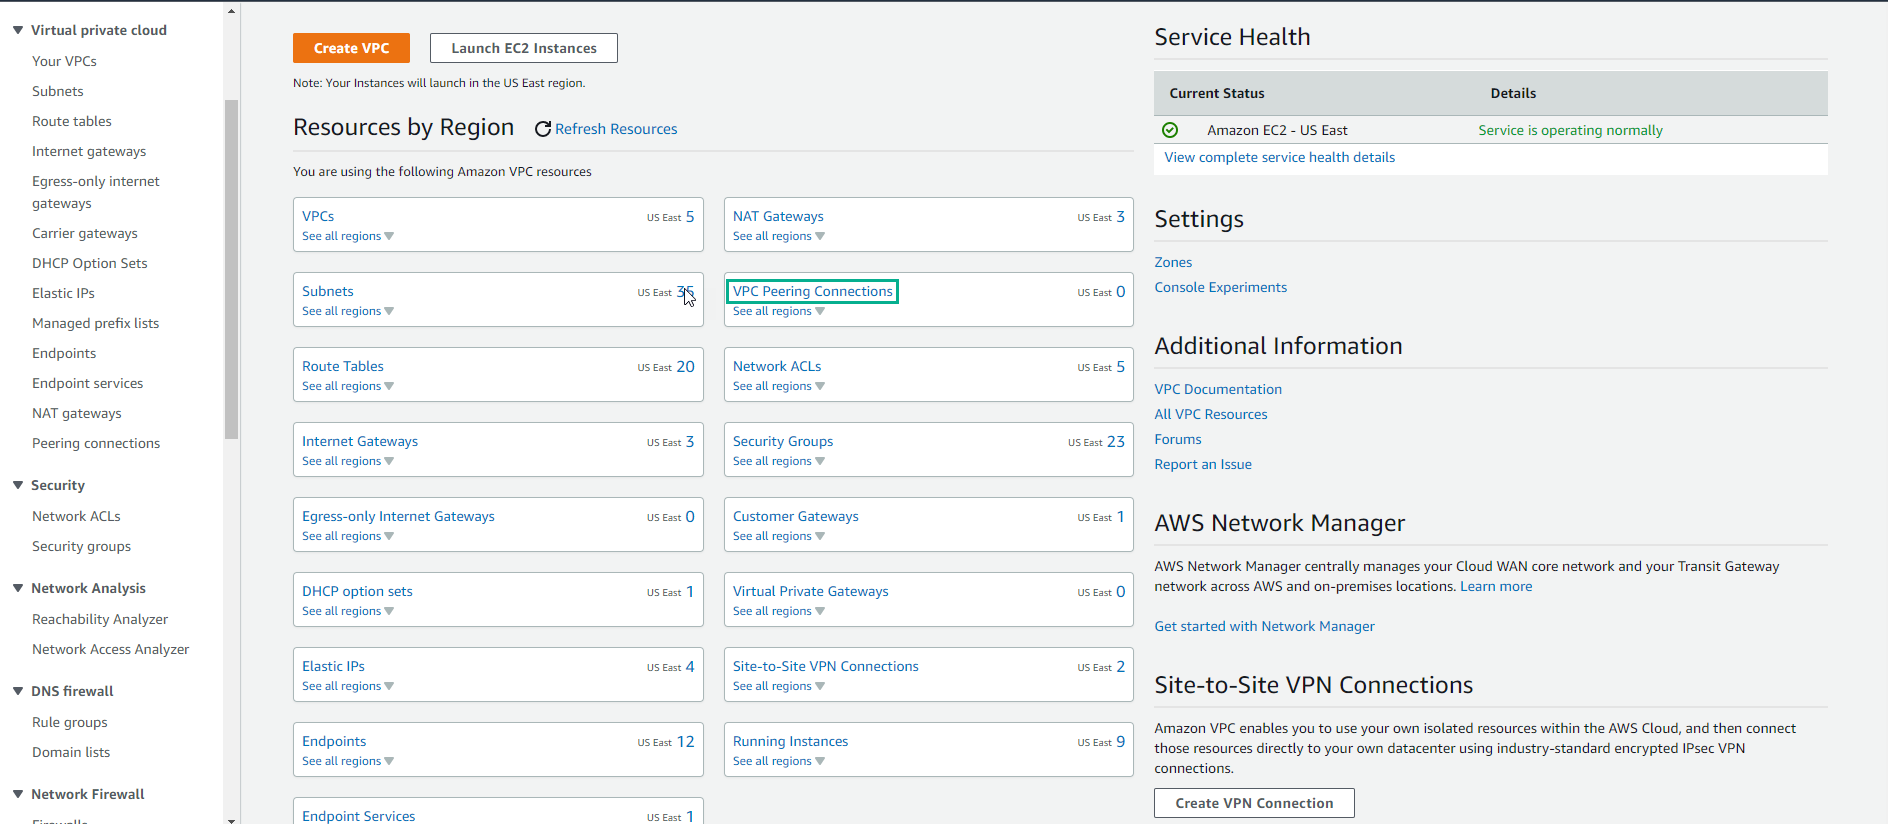The height and width of the screenshot is (824, 1888).
Task: Open Internet Gateways resource card link
Action: pyautogui.click(x=360, y=441)
